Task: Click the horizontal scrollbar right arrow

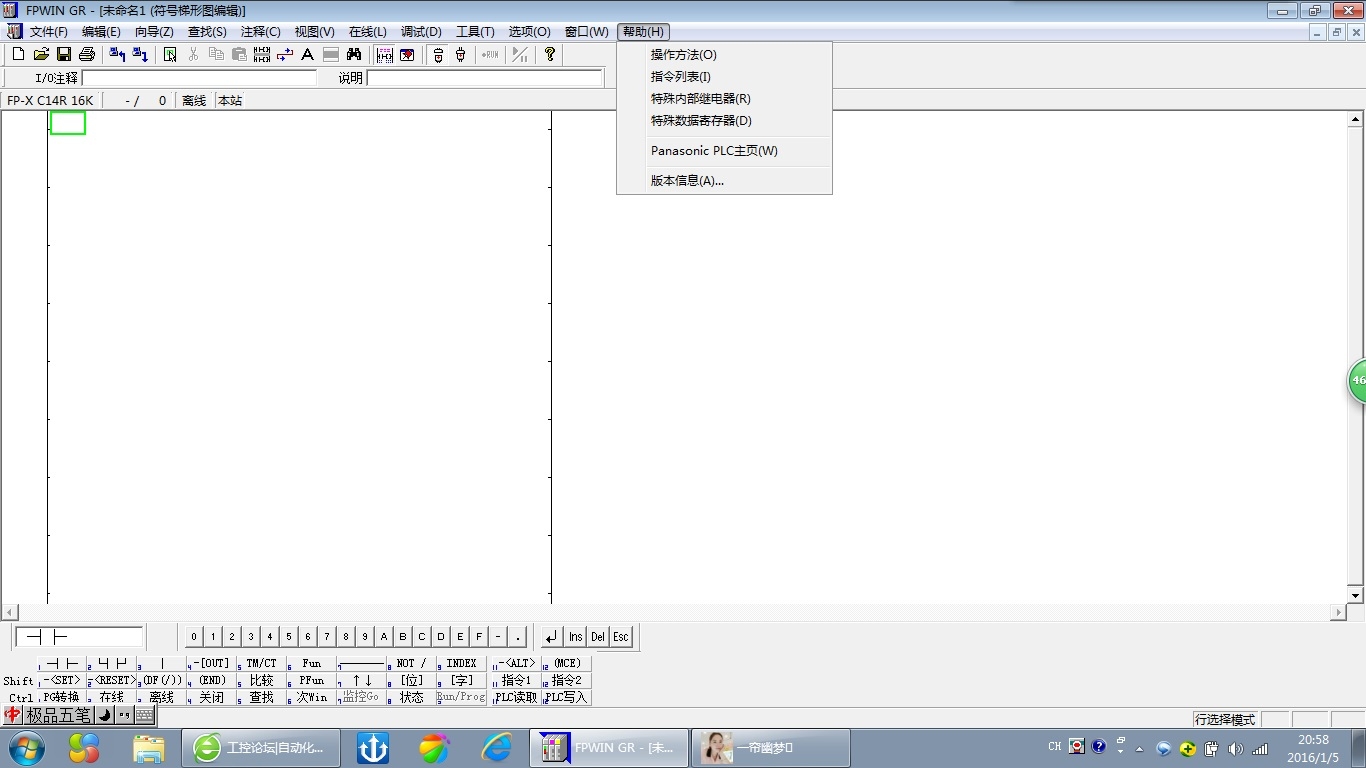Action: (1339, 612)
